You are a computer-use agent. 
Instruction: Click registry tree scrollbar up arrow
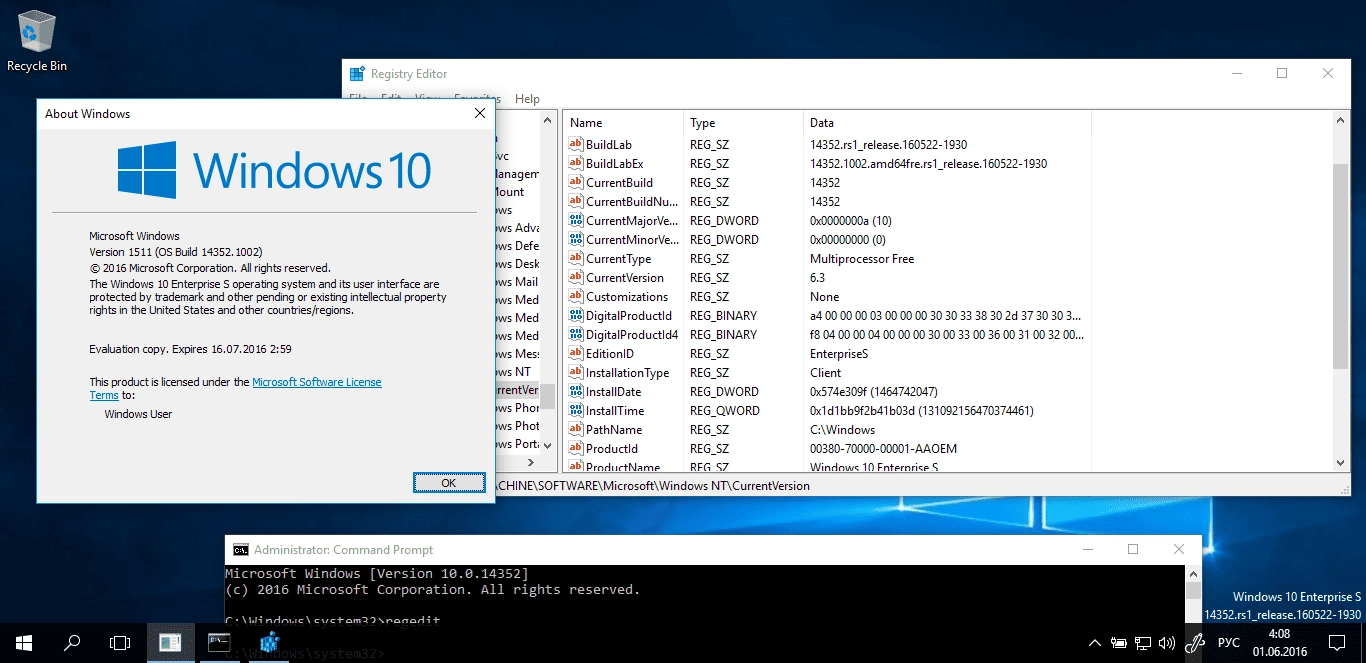(548, 120)
